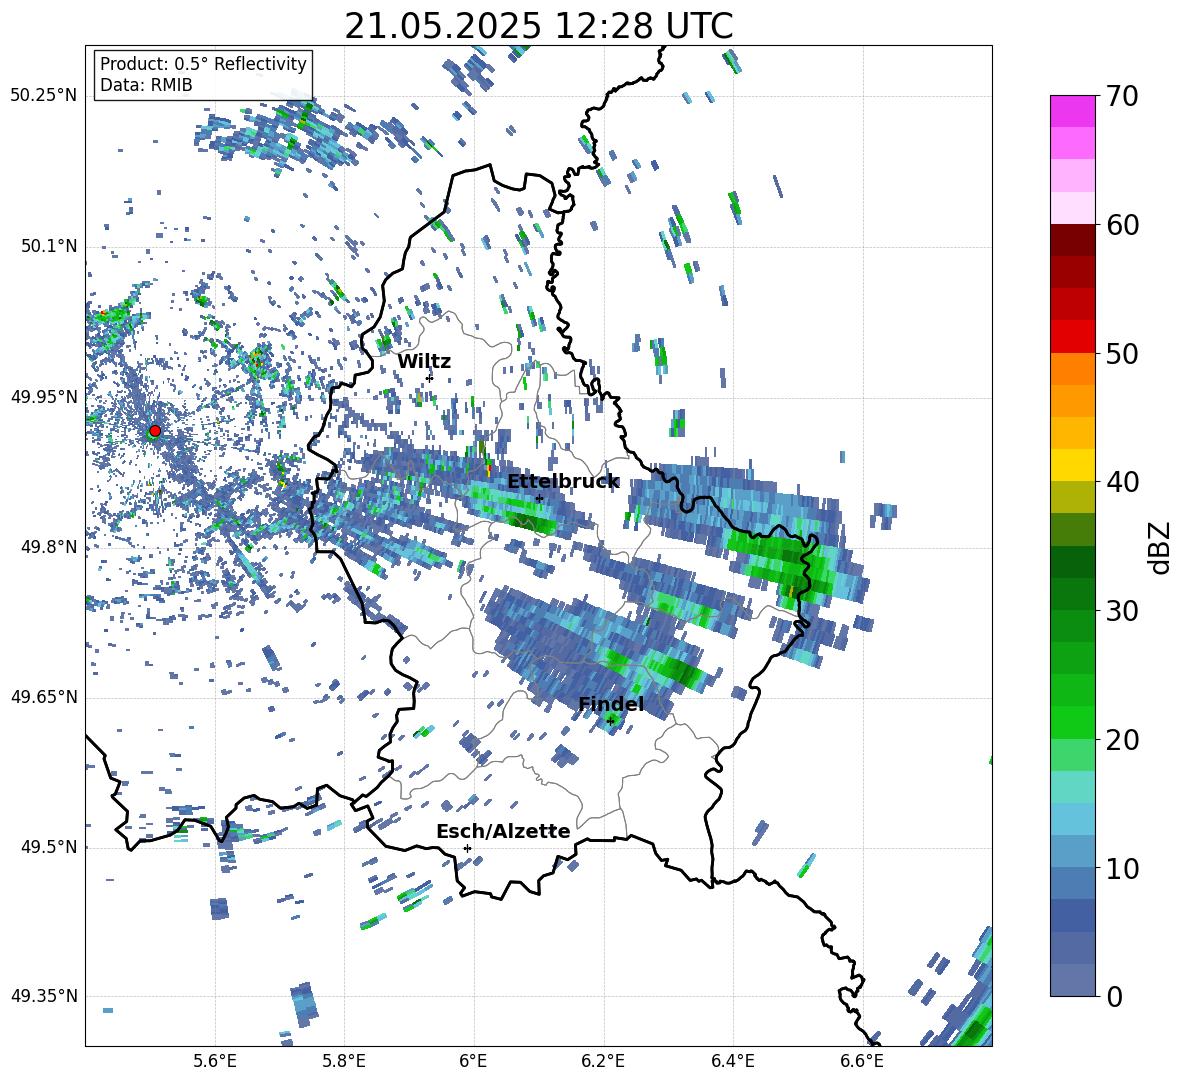1184x1081 pixels.
Task: Click the Product: 0.5° Reflectivity text
Action: [203, 64]
